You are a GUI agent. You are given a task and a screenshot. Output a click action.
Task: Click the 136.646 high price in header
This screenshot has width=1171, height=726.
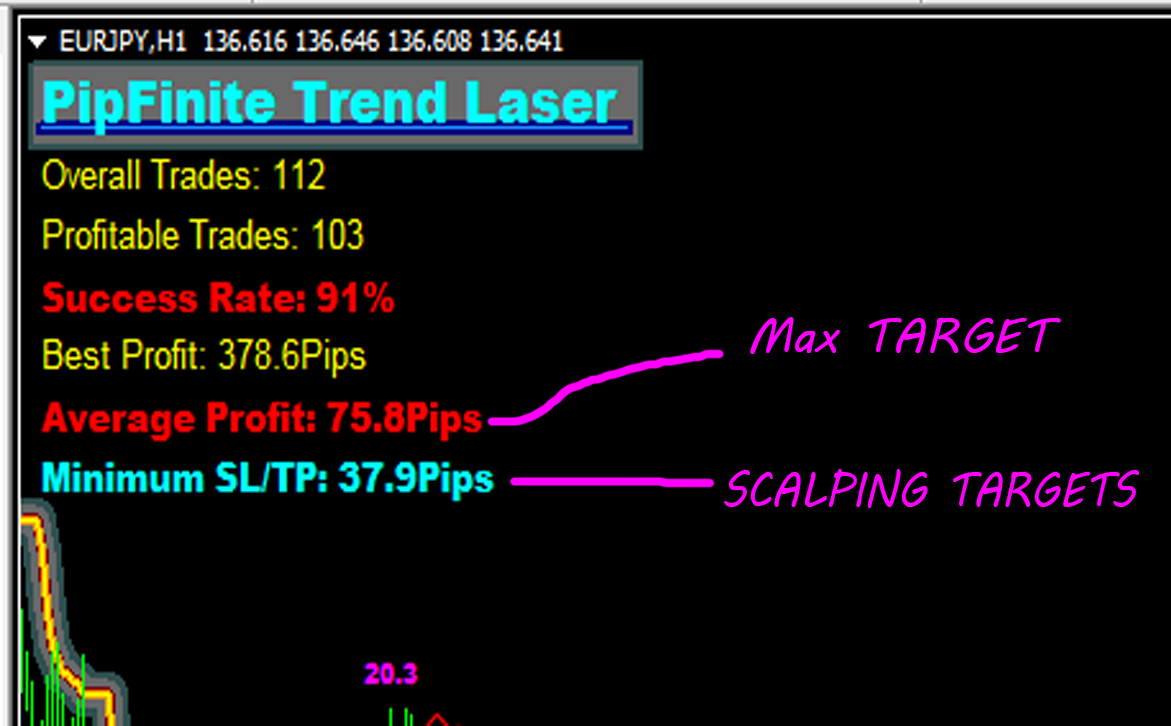coord(338,41)
